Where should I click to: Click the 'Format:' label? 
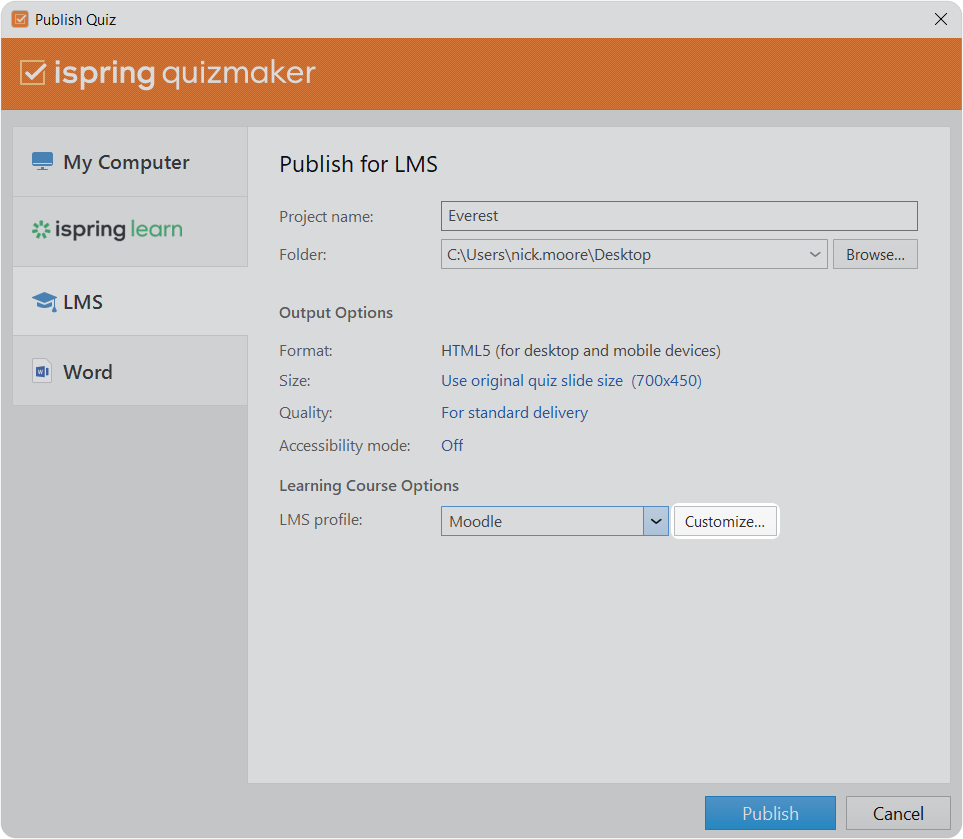tap(306, 351)
